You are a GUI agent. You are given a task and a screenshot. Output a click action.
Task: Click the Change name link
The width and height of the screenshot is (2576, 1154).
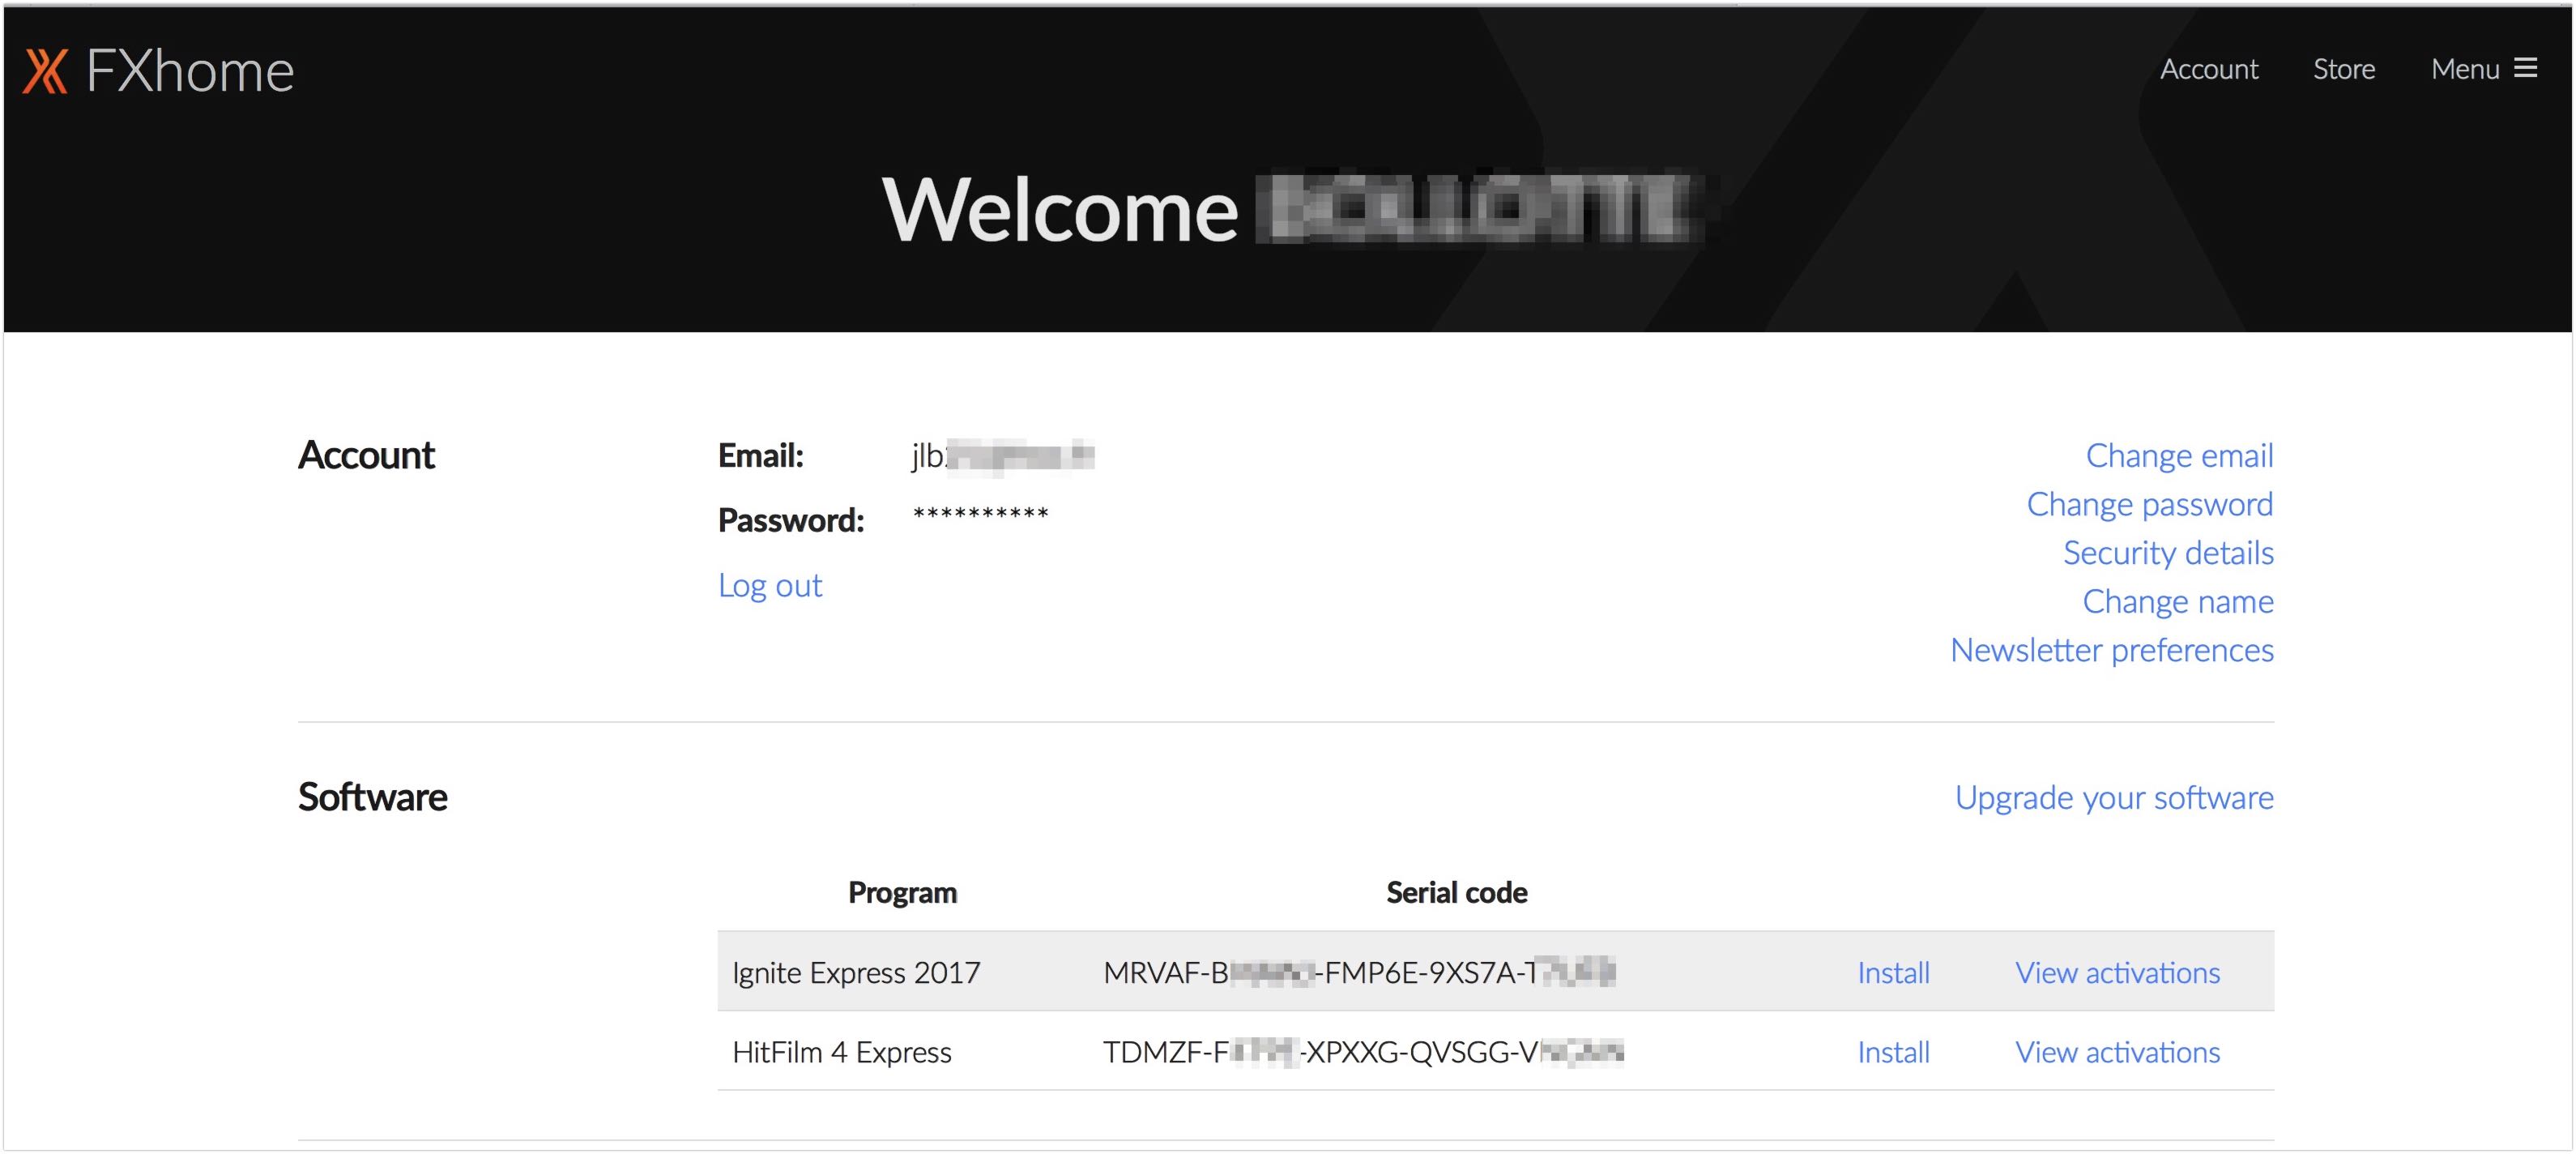tap(2177, 601)
